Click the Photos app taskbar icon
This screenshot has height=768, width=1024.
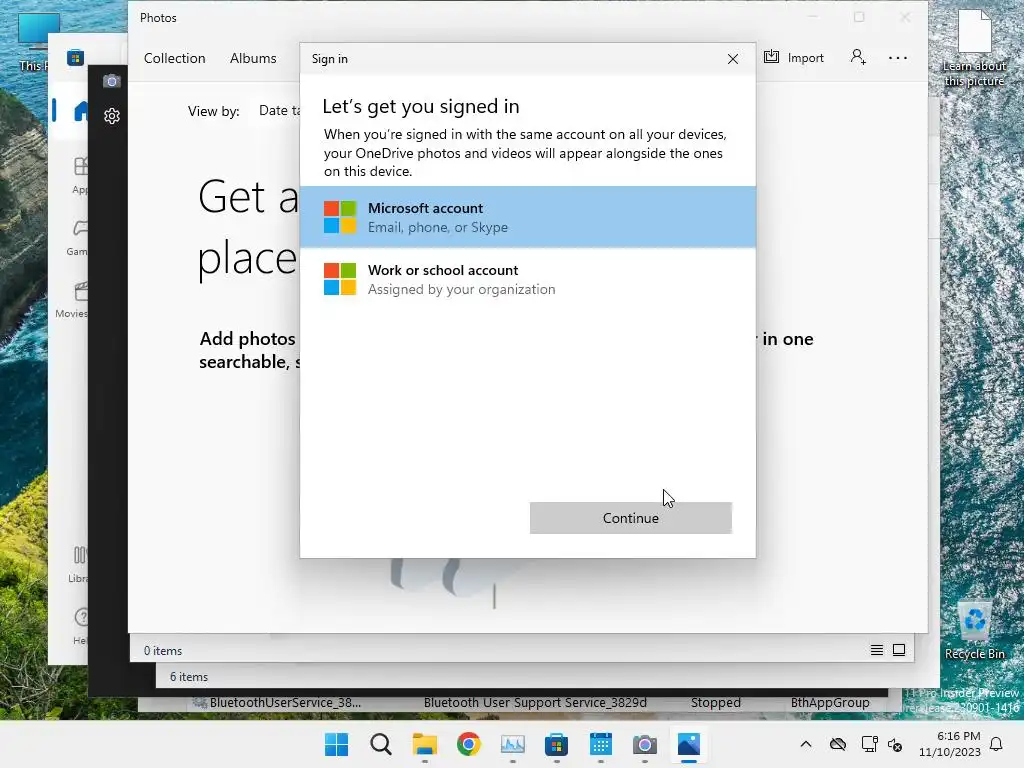(x=689, y=744)
